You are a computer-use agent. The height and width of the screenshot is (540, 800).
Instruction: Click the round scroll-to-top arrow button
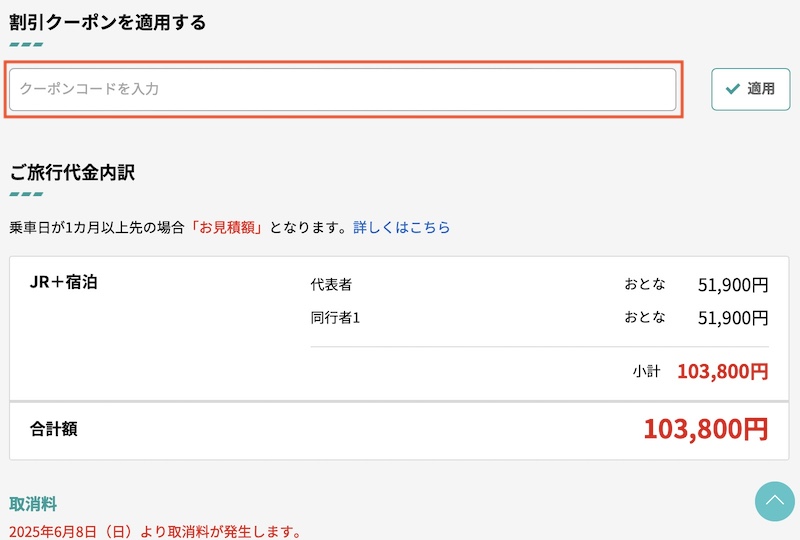pyautogui.click(x=774, y=501)
